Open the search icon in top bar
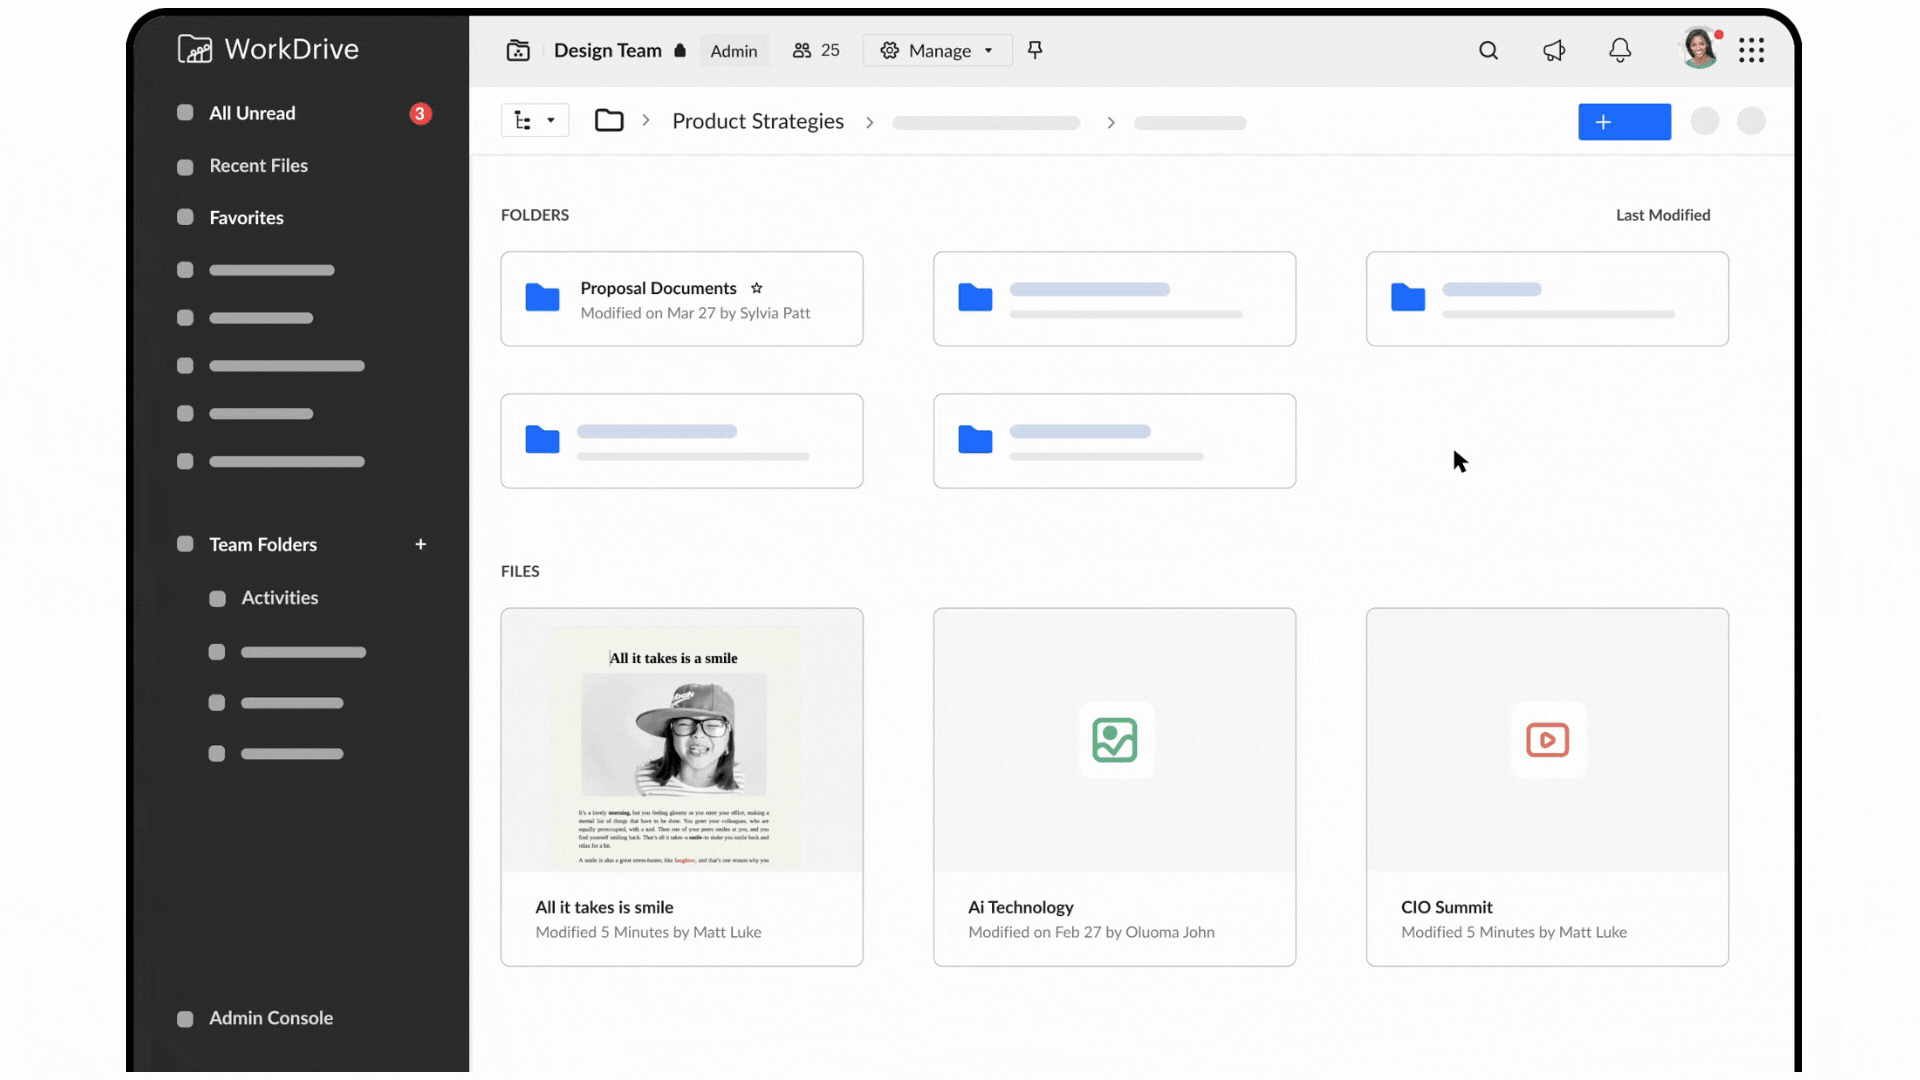Image resolution: width=1920 pixels, height=1080 pixels. pyautogui.click(x=1488, y=50)
